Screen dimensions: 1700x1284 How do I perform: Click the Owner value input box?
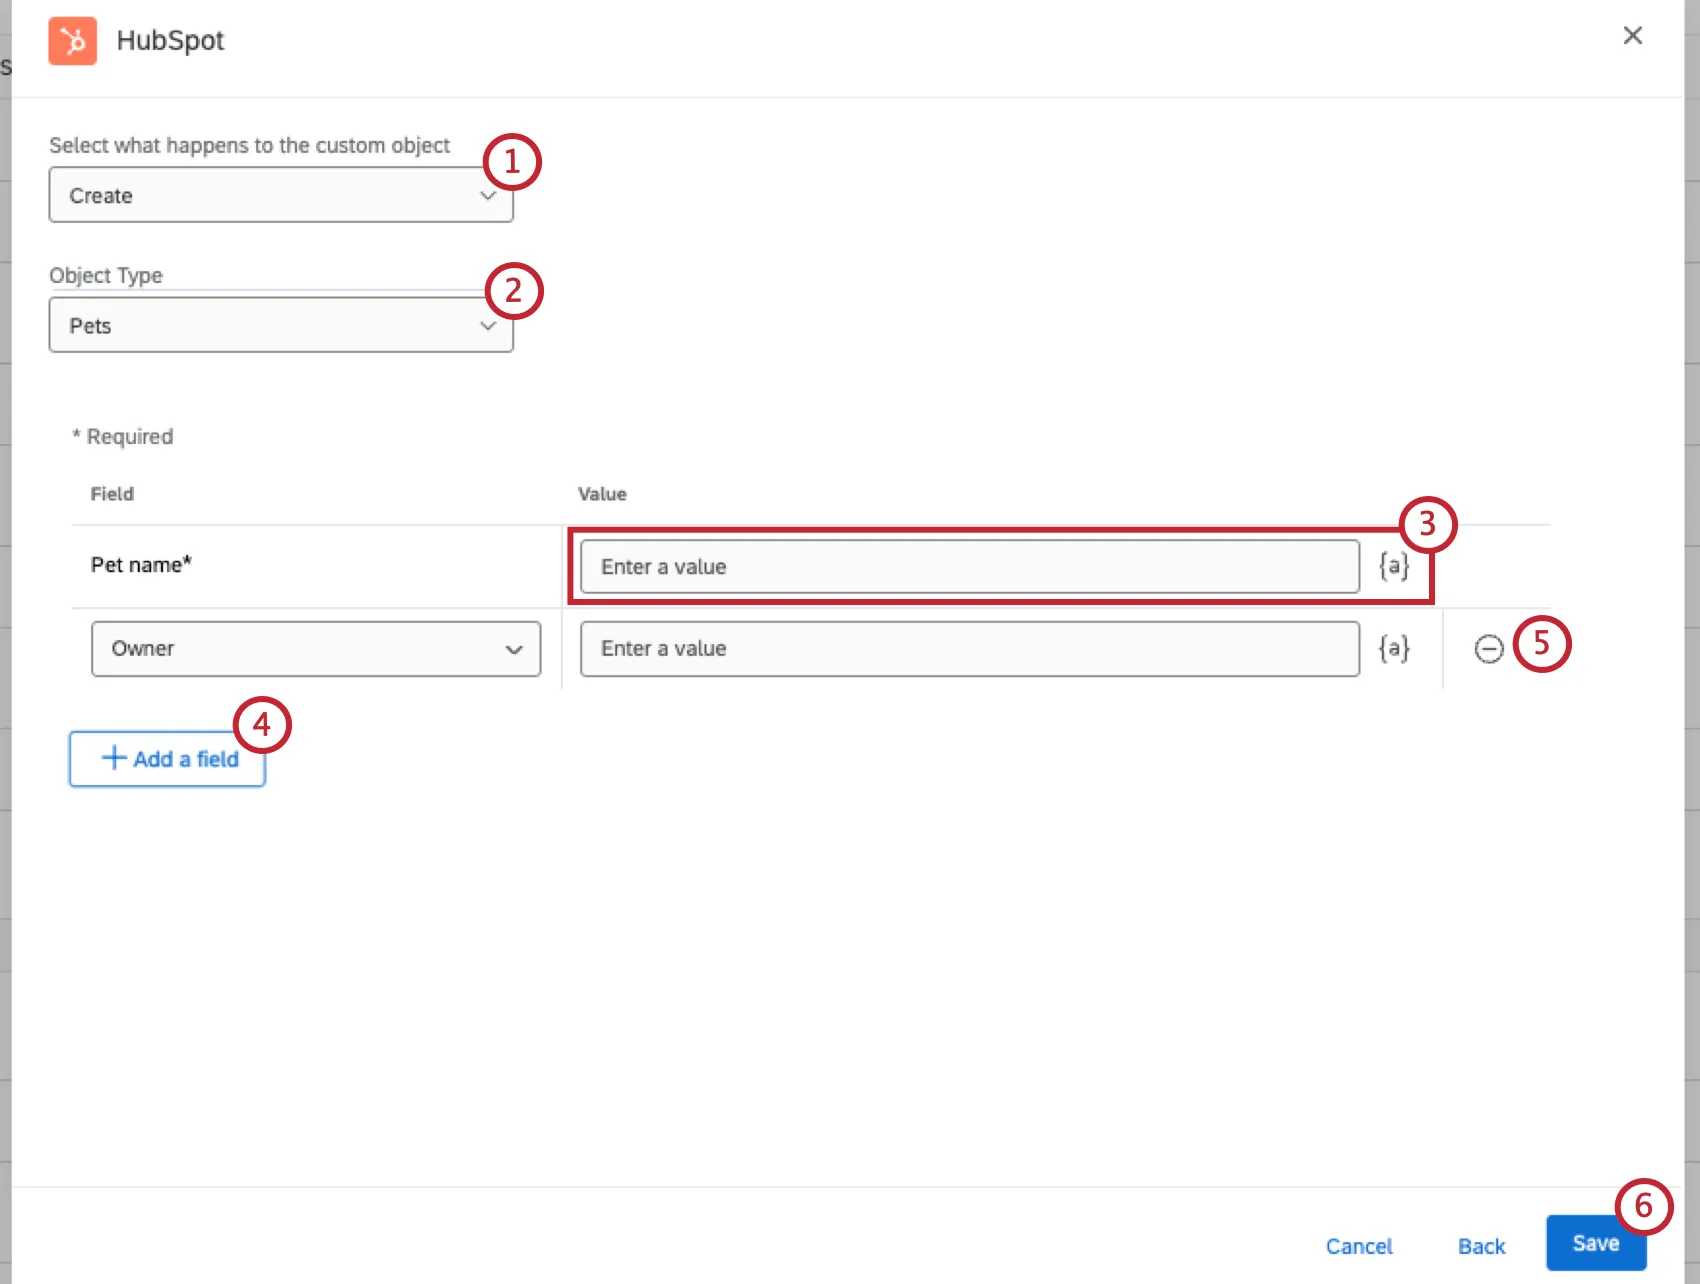click(968, 648)
